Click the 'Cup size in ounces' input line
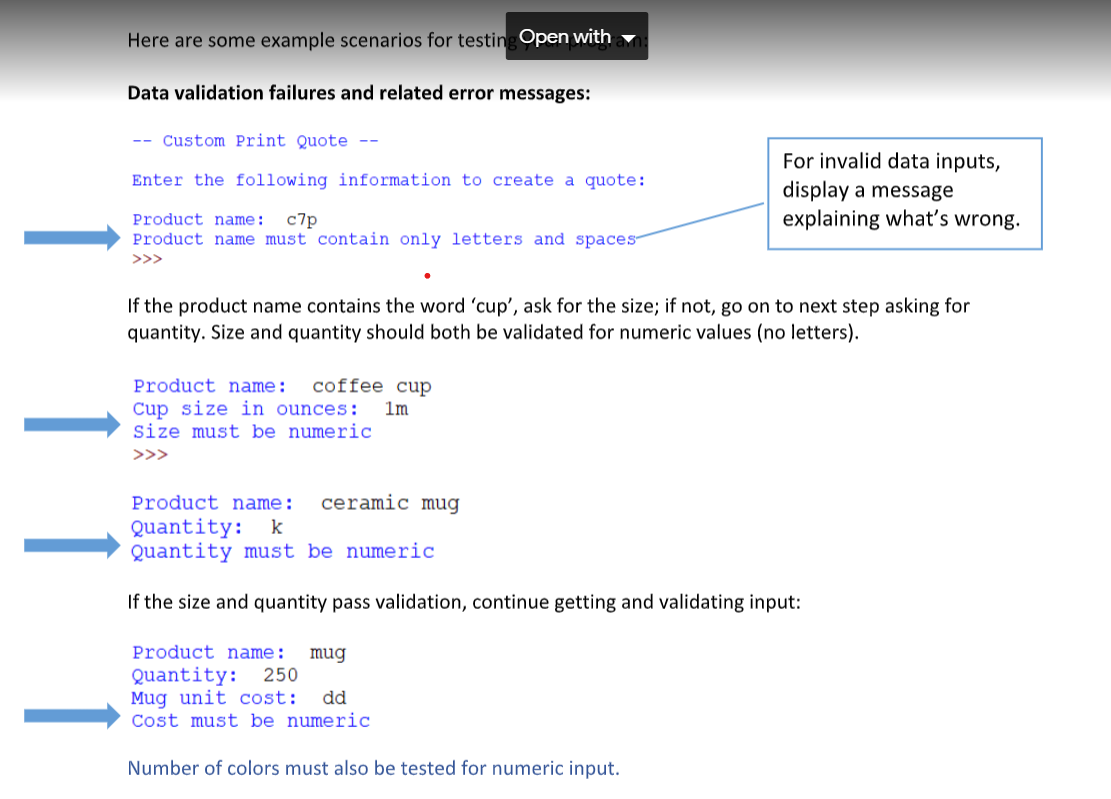The image size is (1111, 799). click(270, 408)
